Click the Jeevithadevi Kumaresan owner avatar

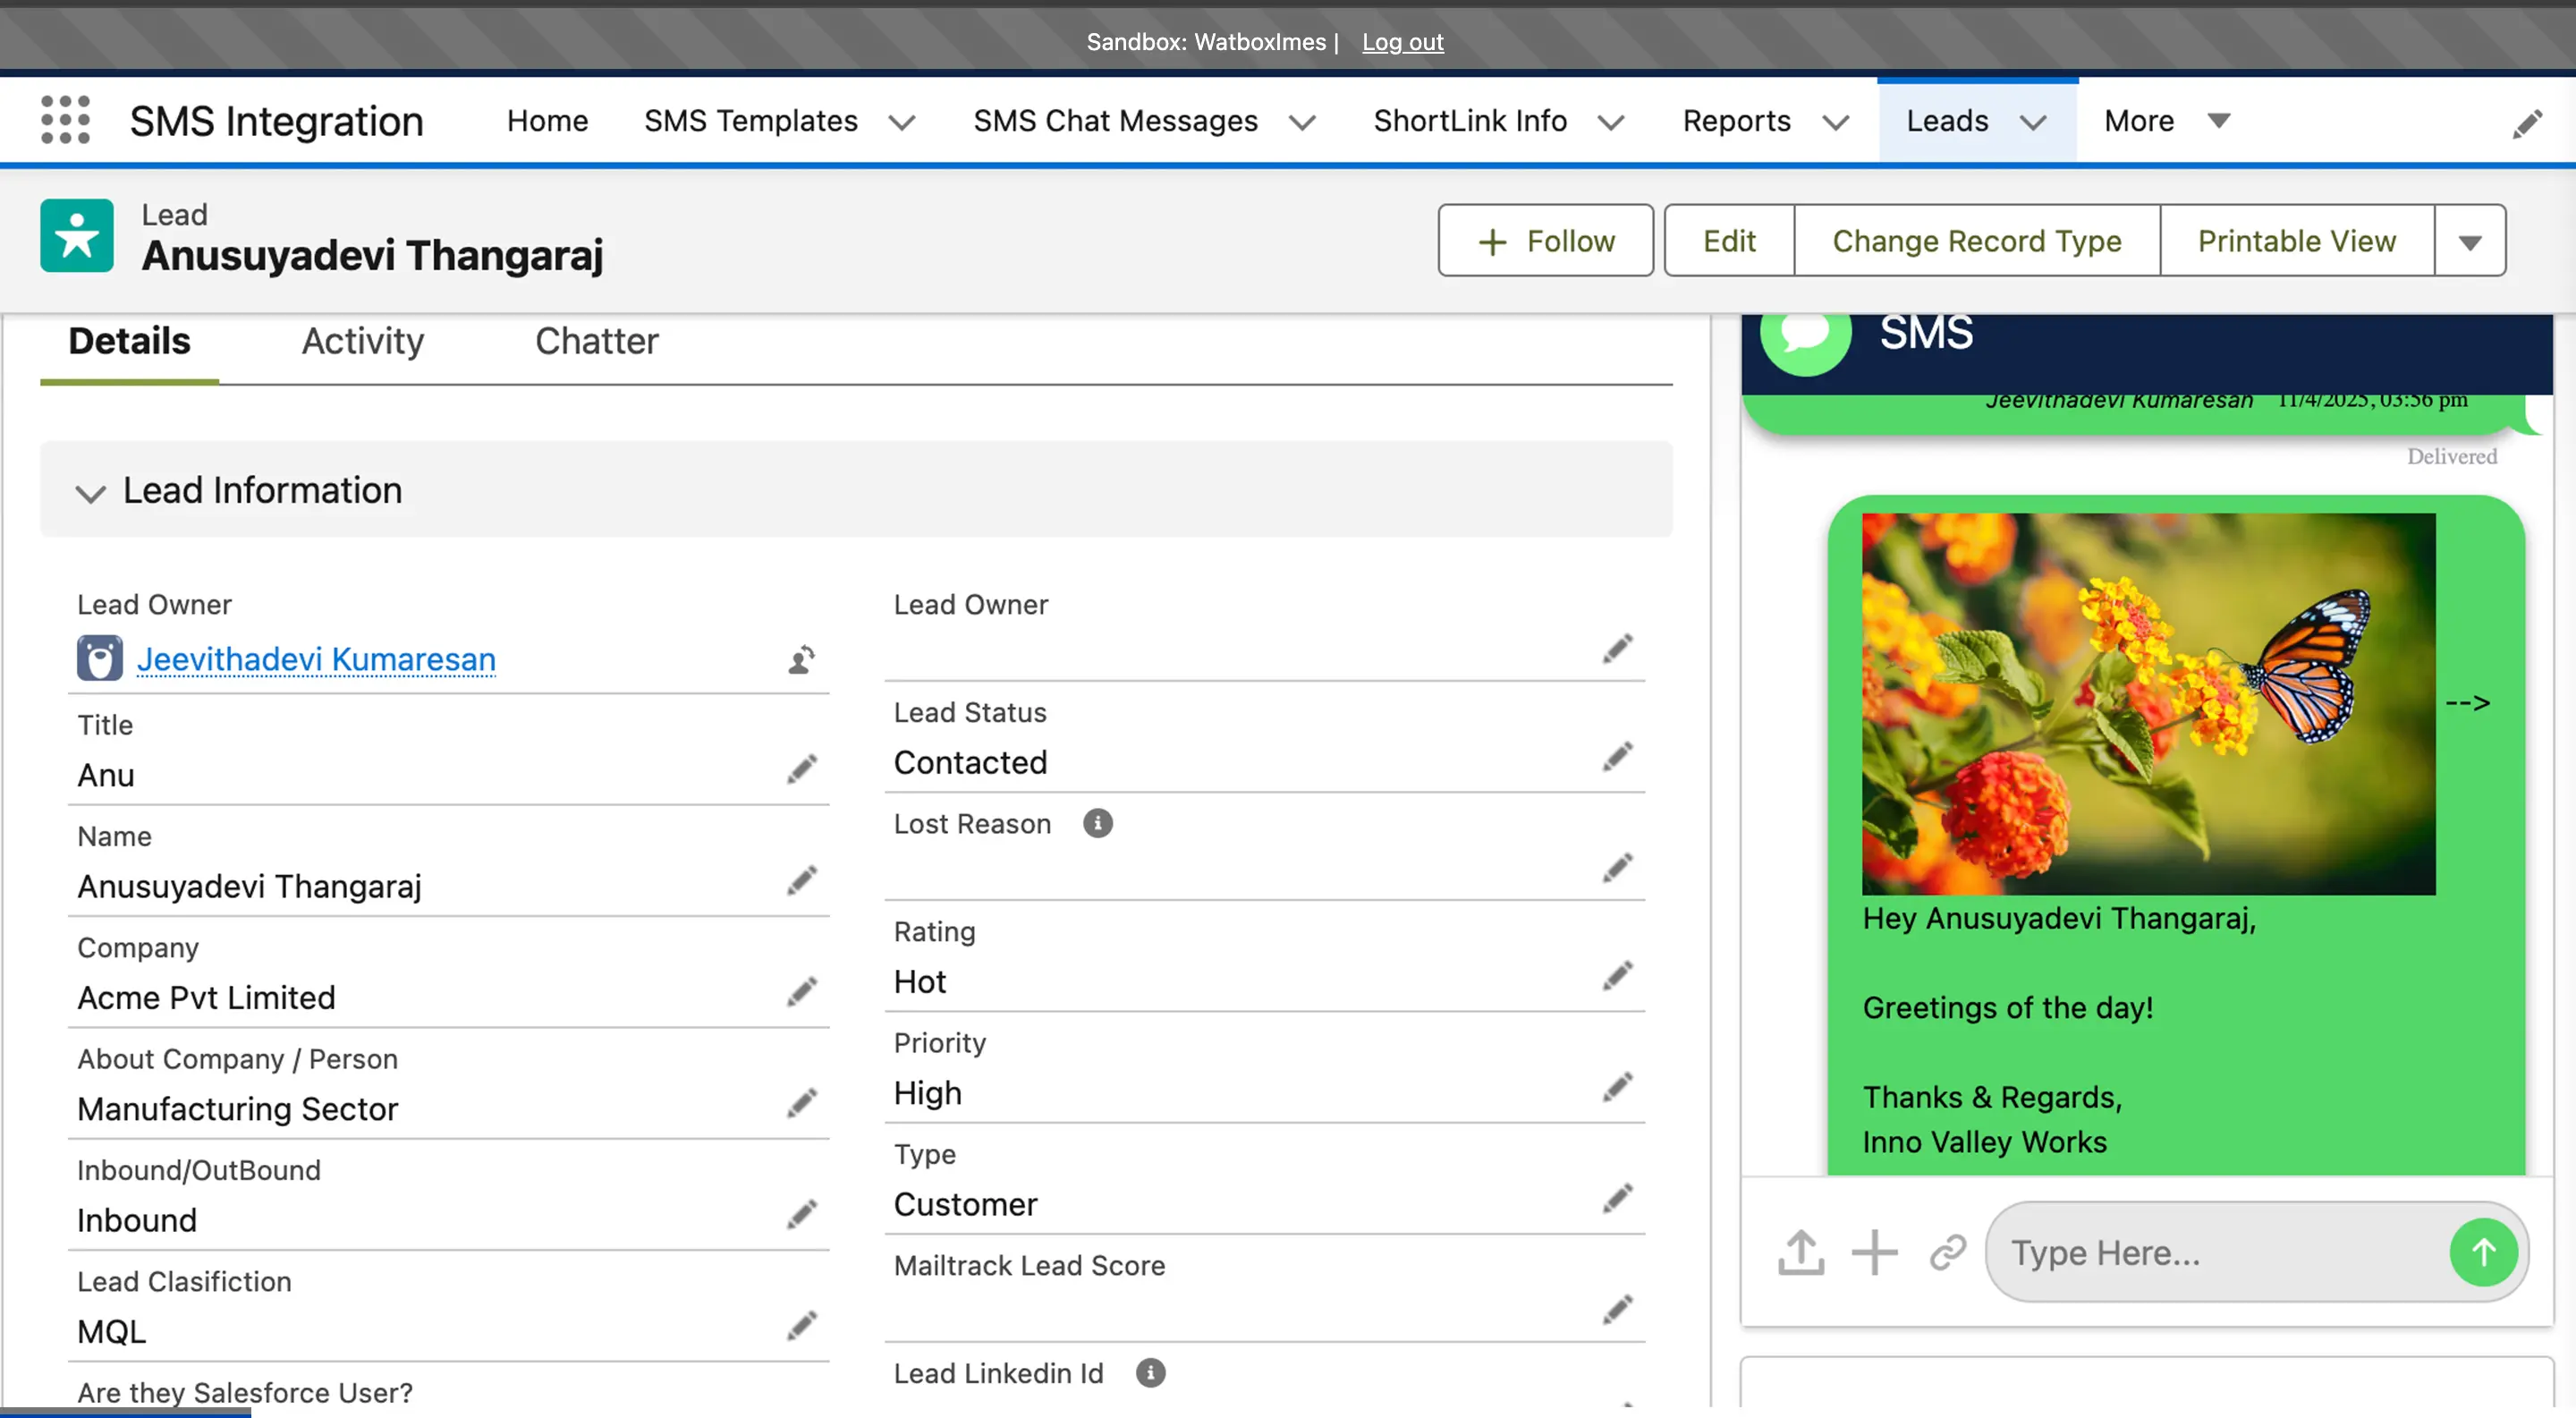tap(100, 659)
